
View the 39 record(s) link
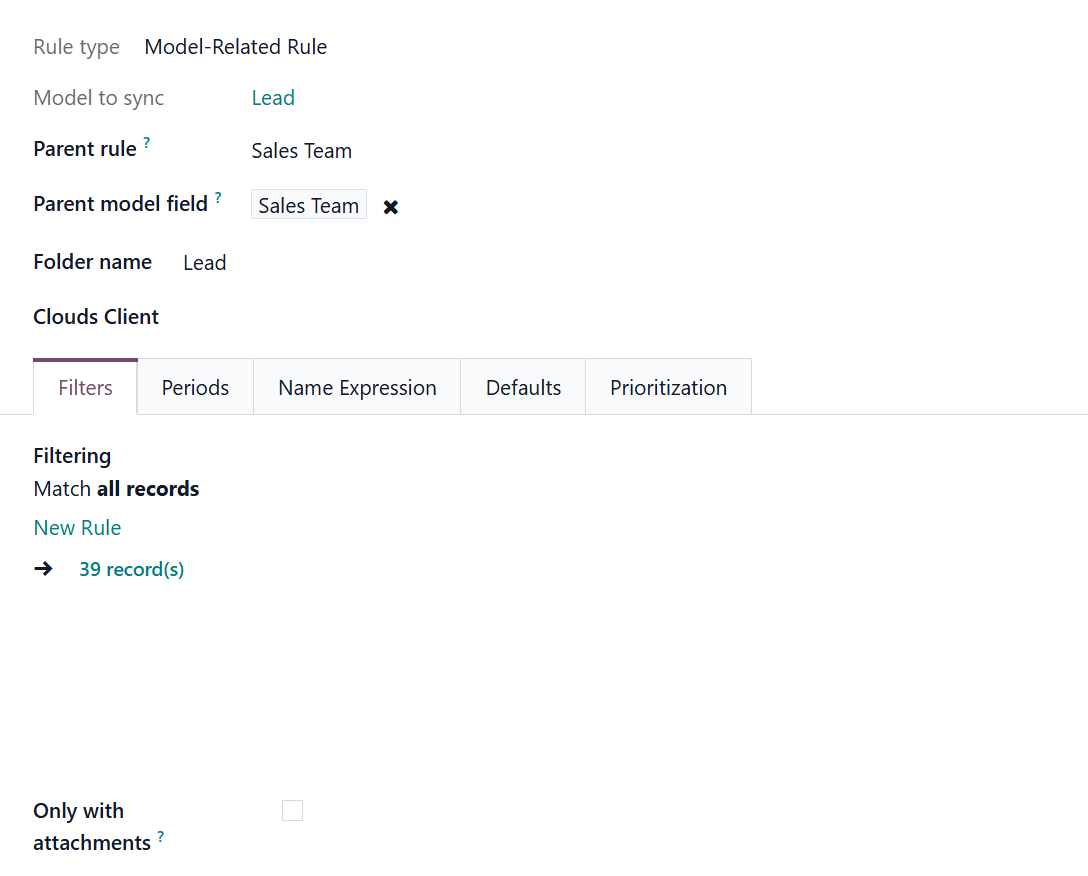tap(132, 570)
